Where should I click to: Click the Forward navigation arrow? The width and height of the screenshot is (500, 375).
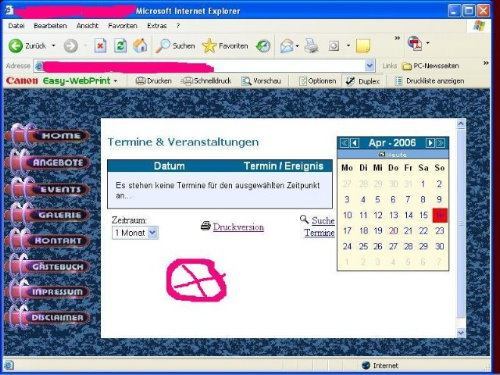70,46
